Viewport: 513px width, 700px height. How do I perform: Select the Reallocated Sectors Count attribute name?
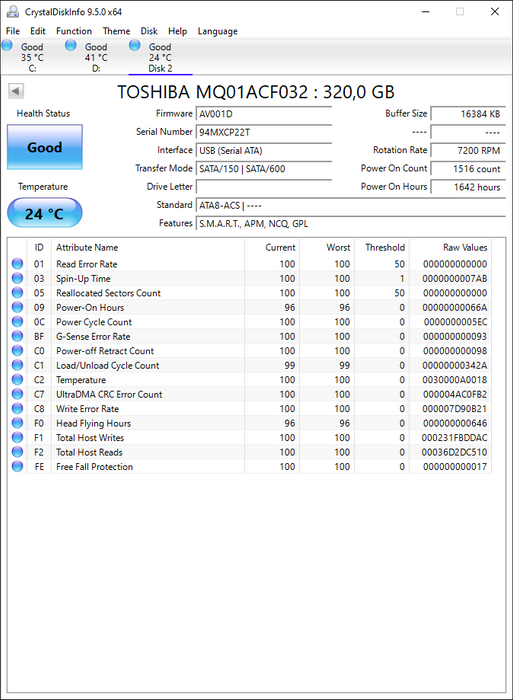(108, 293)
